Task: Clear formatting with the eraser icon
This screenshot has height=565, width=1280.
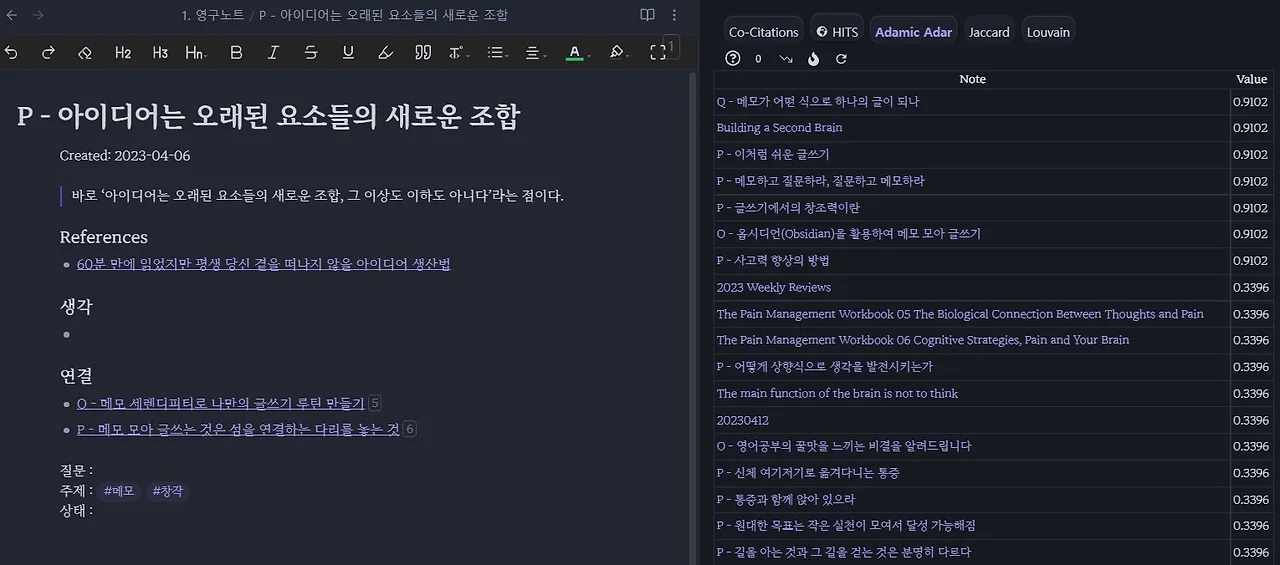Action: (85, 52)
